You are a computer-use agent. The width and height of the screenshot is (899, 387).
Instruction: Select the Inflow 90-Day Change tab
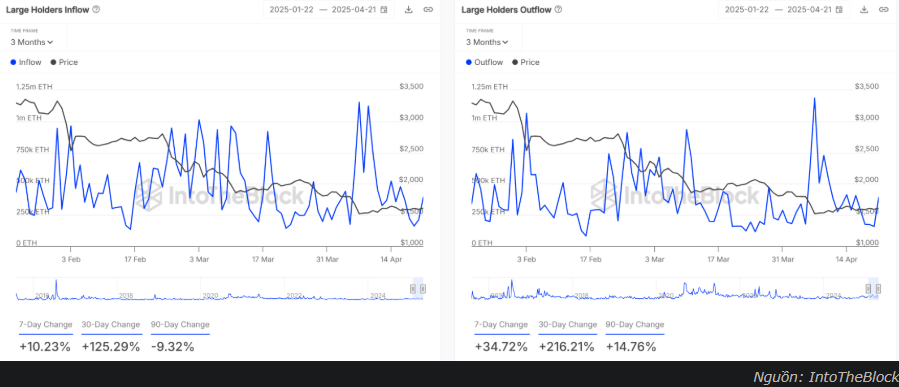(180, 325)
